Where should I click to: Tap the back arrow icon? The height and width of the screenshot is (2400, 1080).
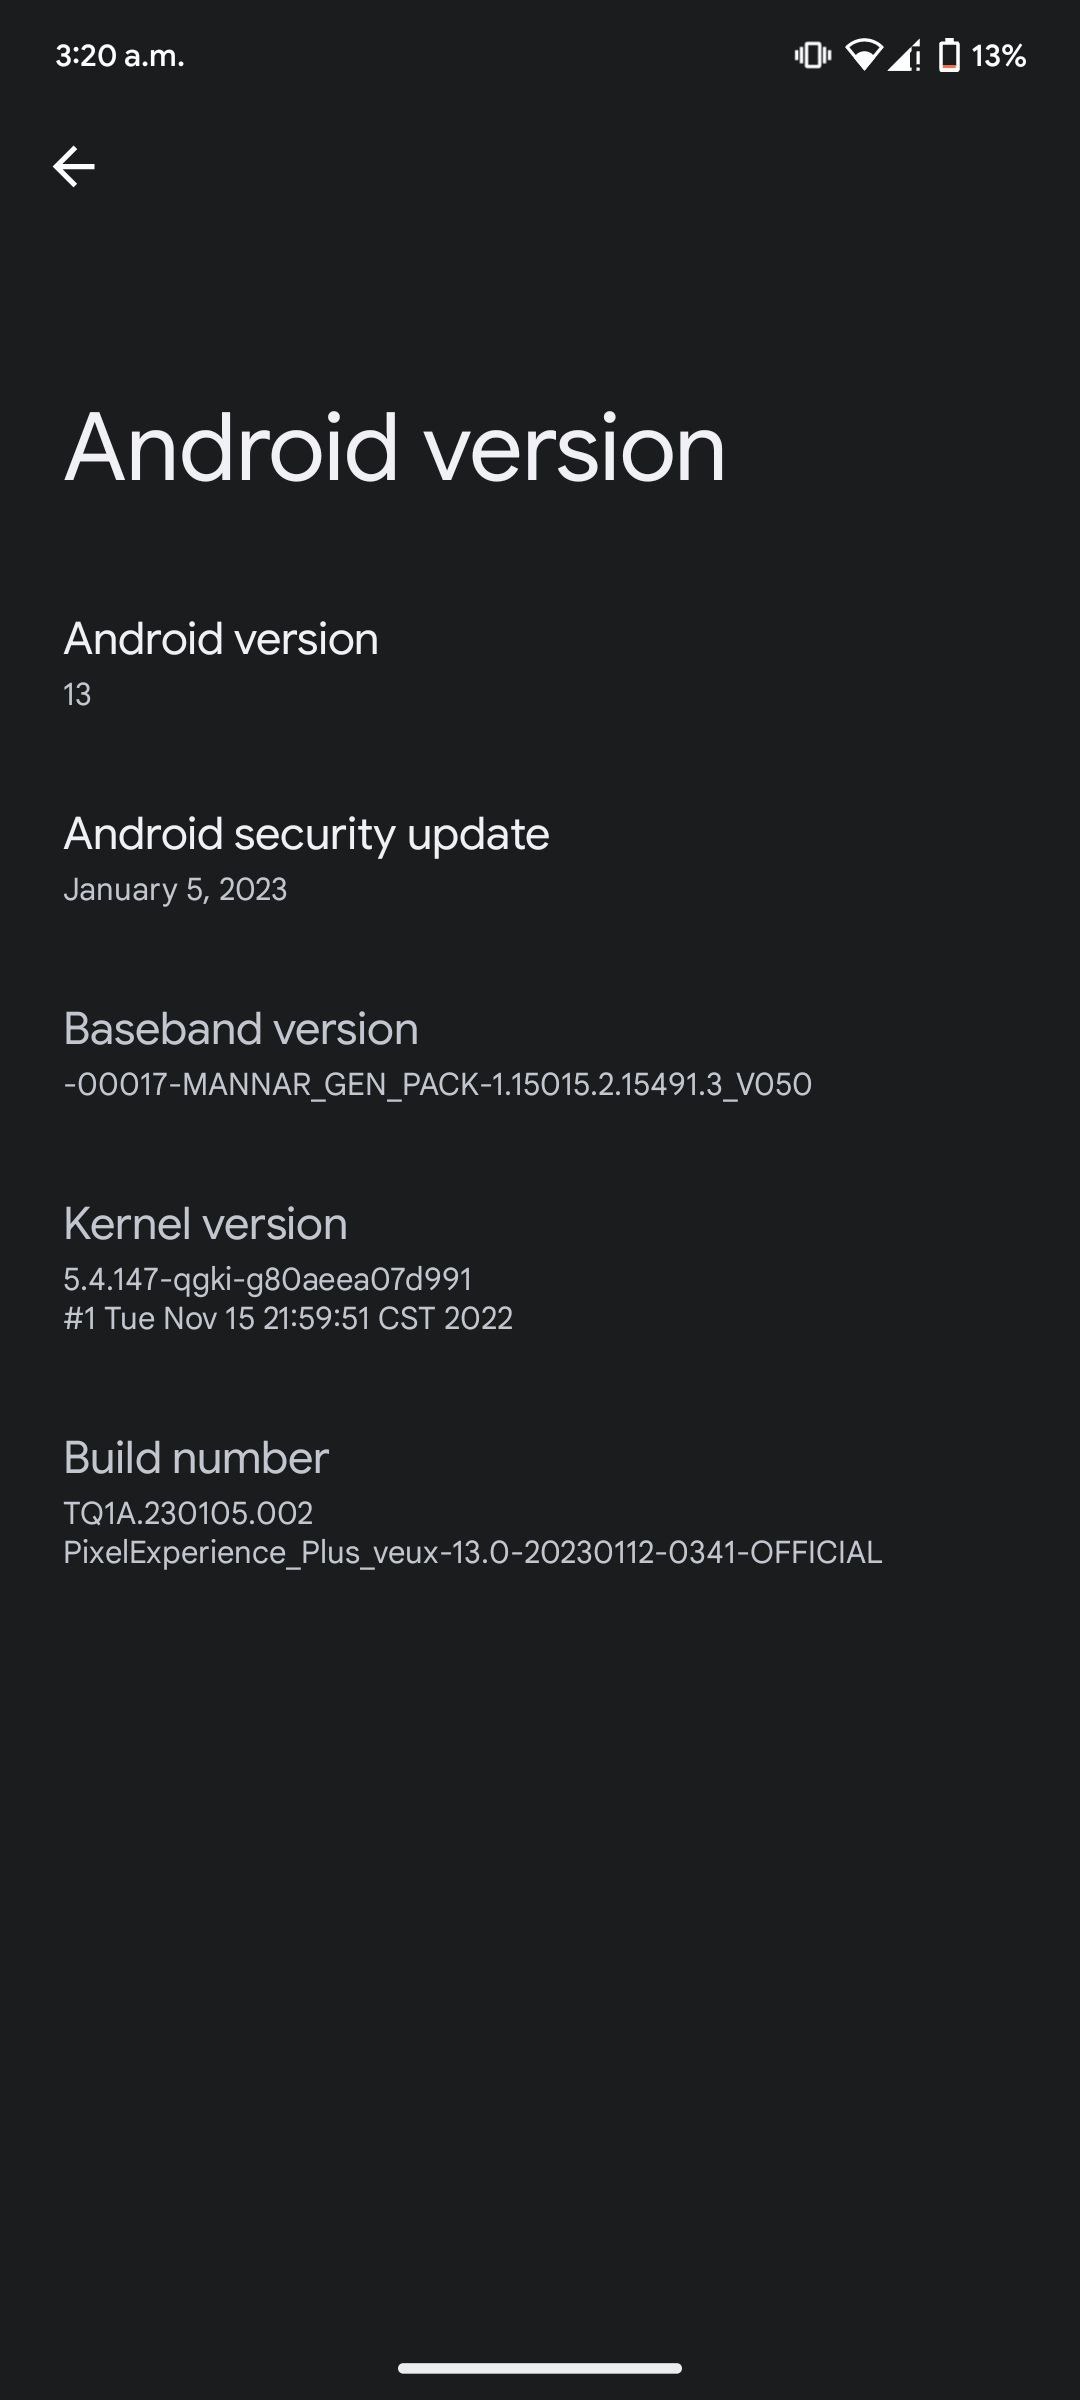coord(74,166)
